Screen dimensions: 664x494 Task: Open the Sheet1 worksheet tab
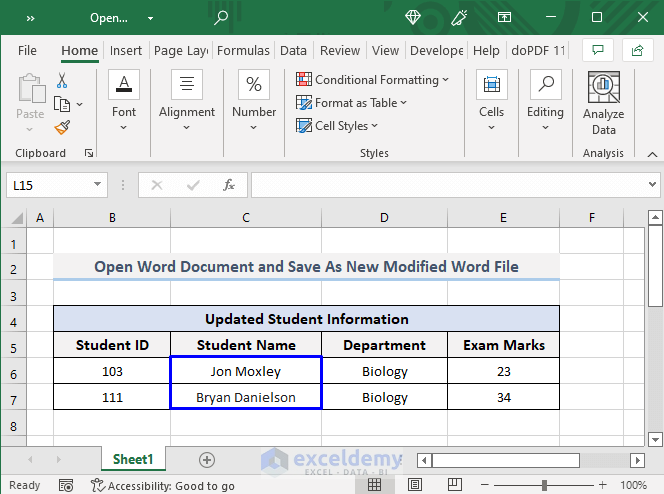133,460
